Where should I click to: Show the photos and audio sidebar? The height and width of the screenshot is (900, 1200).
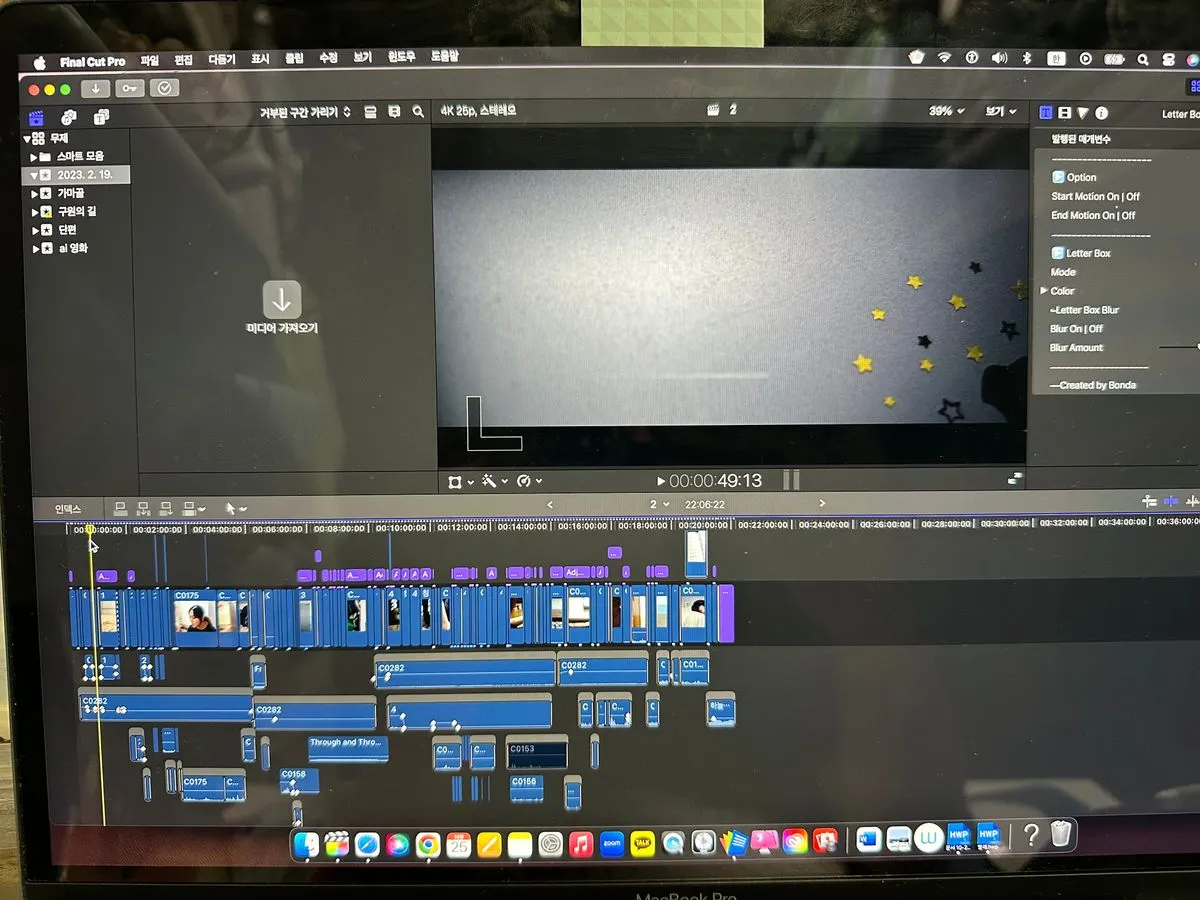(68, 118)
